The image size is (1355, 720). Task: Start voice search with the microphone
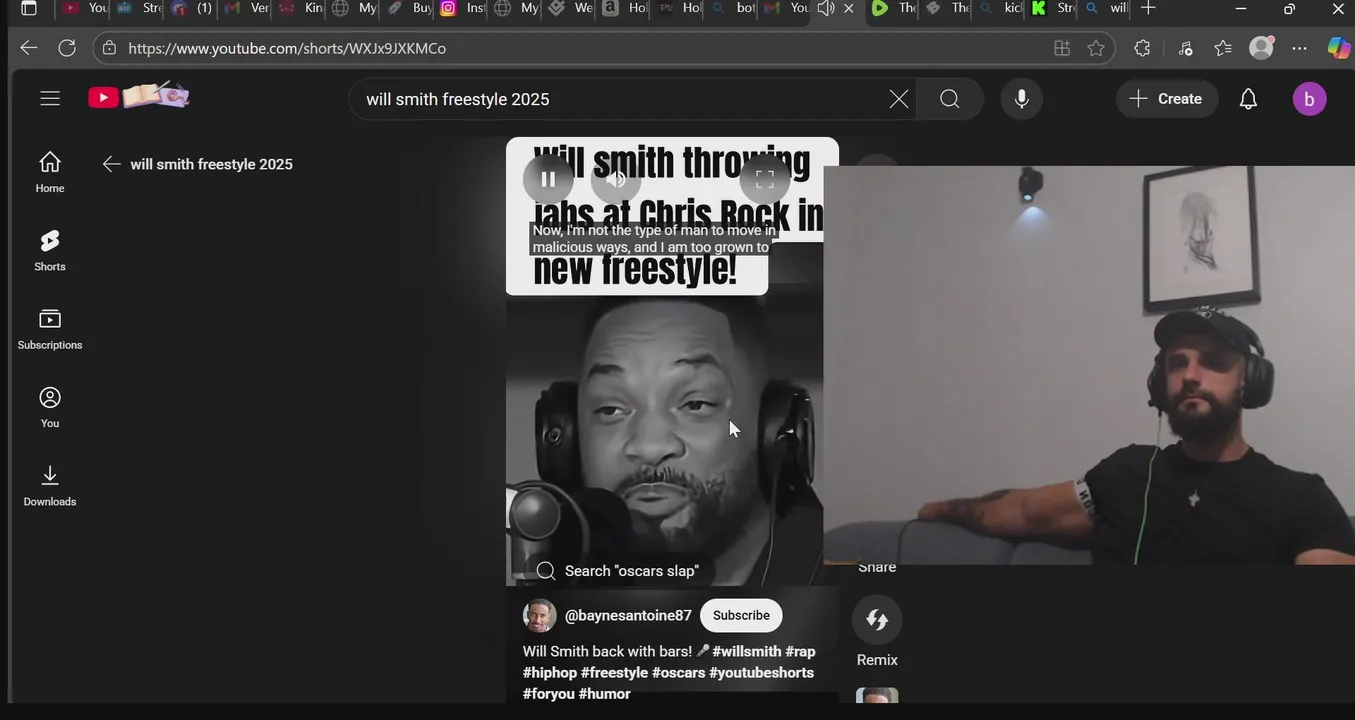(x=1021, y=99)
